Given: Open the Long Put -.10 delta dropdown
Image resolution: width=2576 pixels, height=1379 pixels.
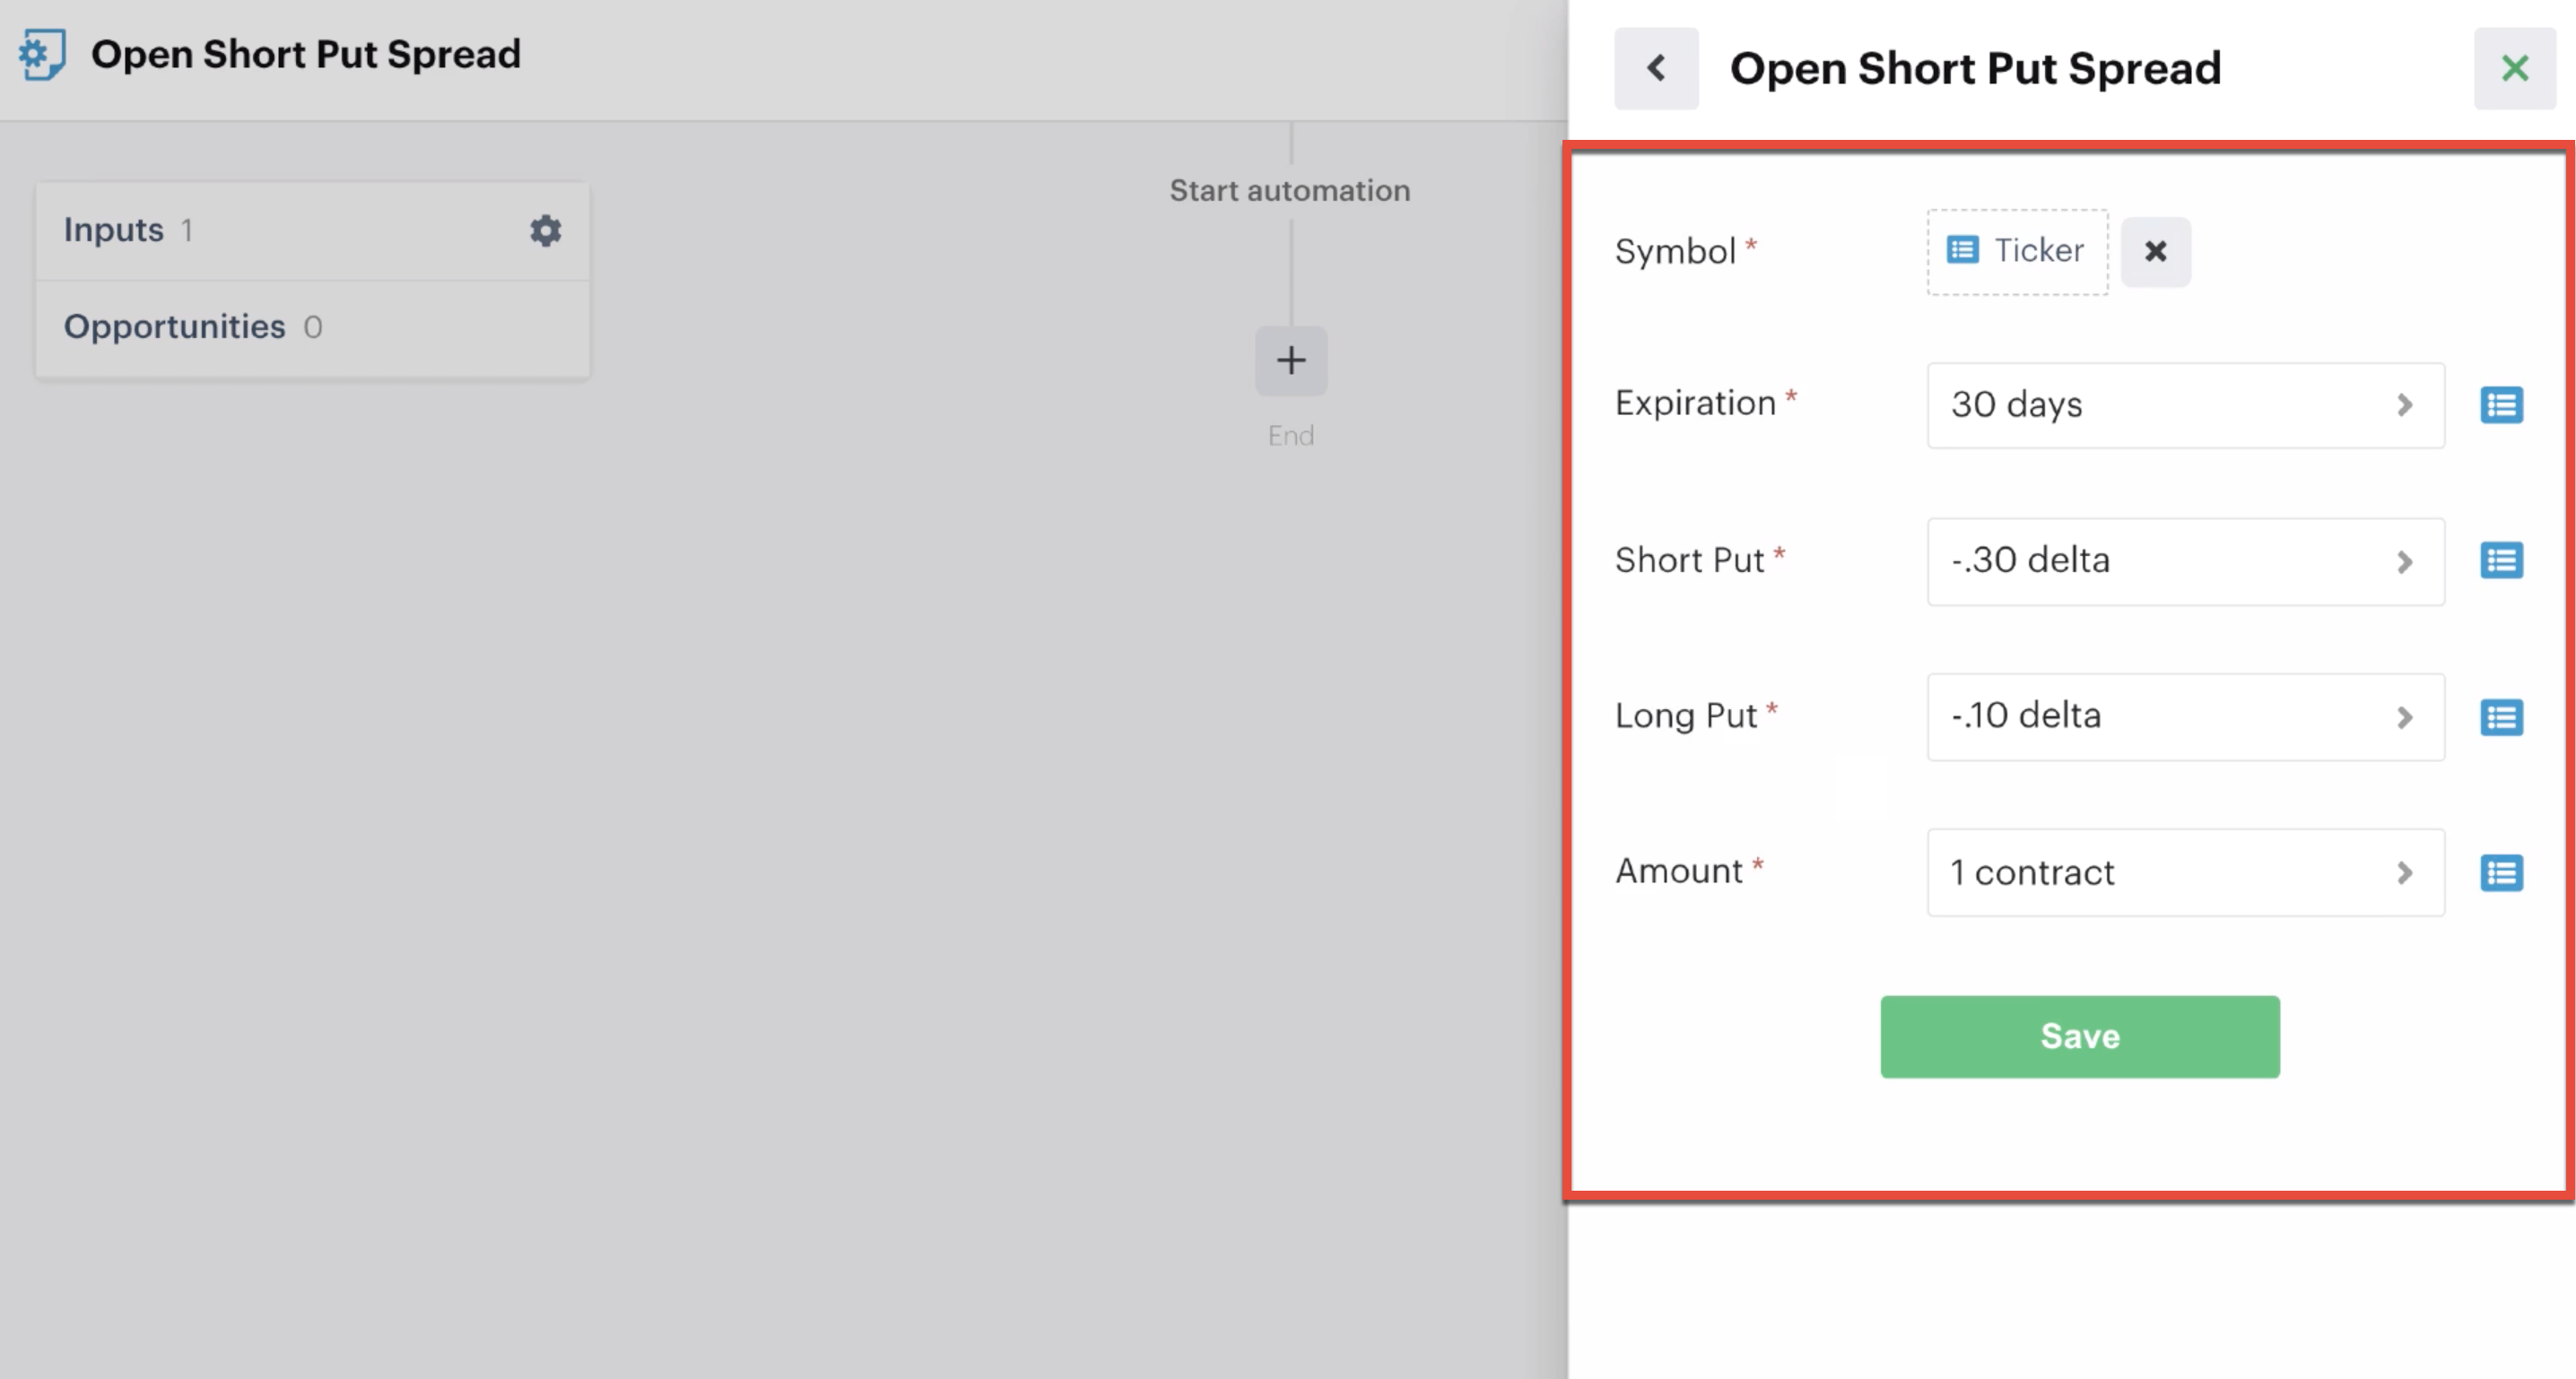Looking at the screenshot, I should 2186,717.
